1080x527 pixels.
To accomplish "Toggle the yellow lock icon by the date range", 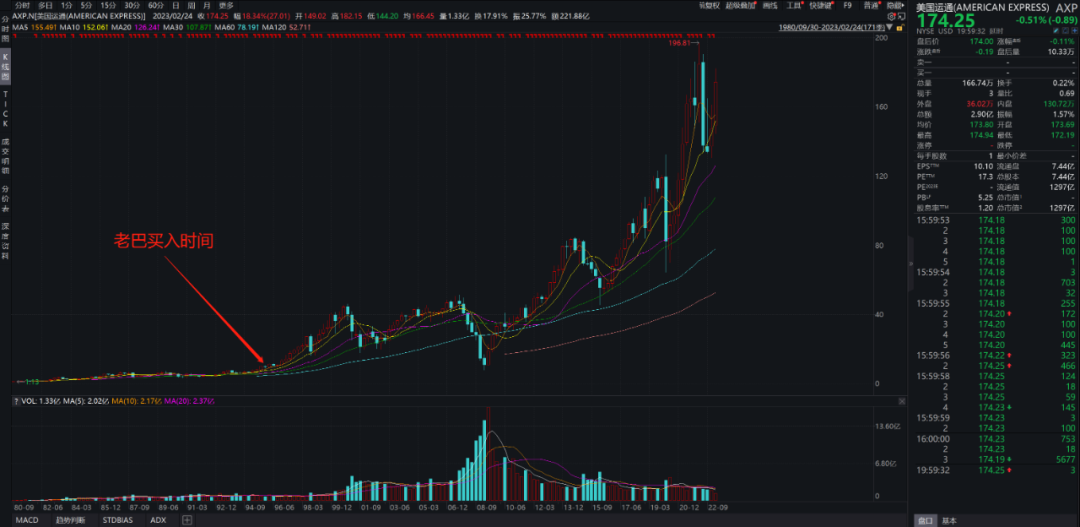I will click(x=900, y=28).
